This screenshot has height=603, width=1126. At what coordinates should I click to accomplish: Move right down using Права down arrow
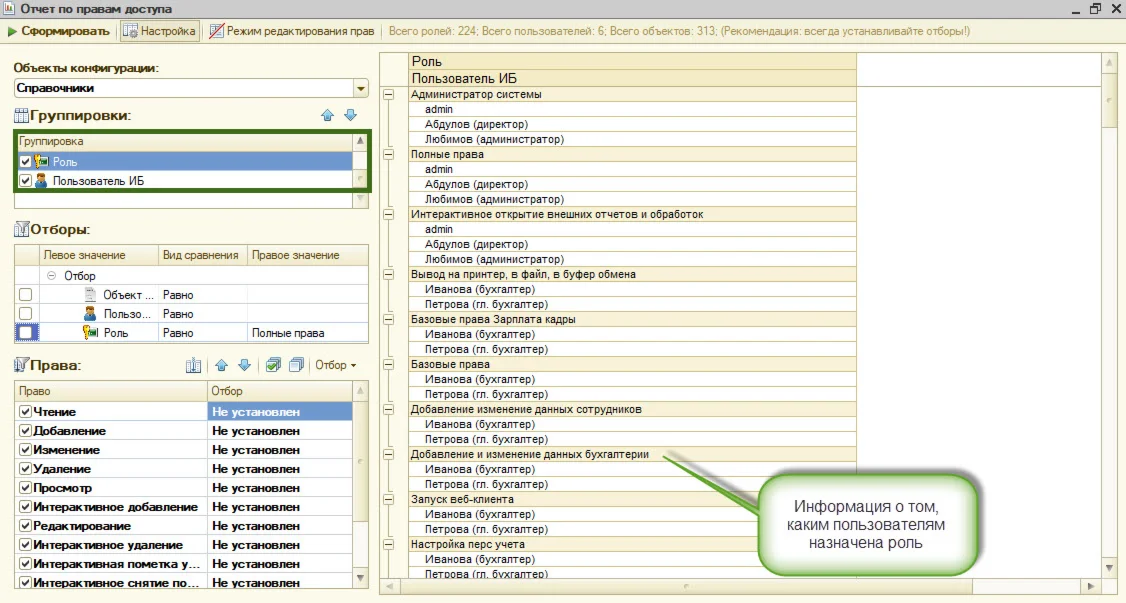coord(244,366)
